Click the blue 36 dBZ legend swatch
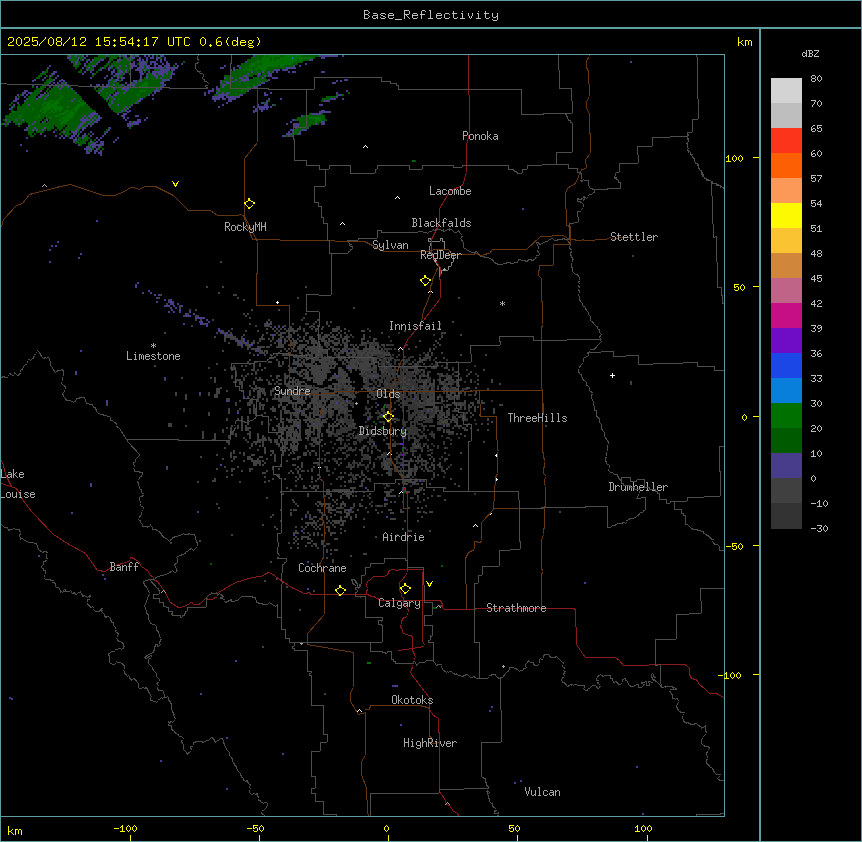This screenshot has height=842, width=862. tap(786, 365)
